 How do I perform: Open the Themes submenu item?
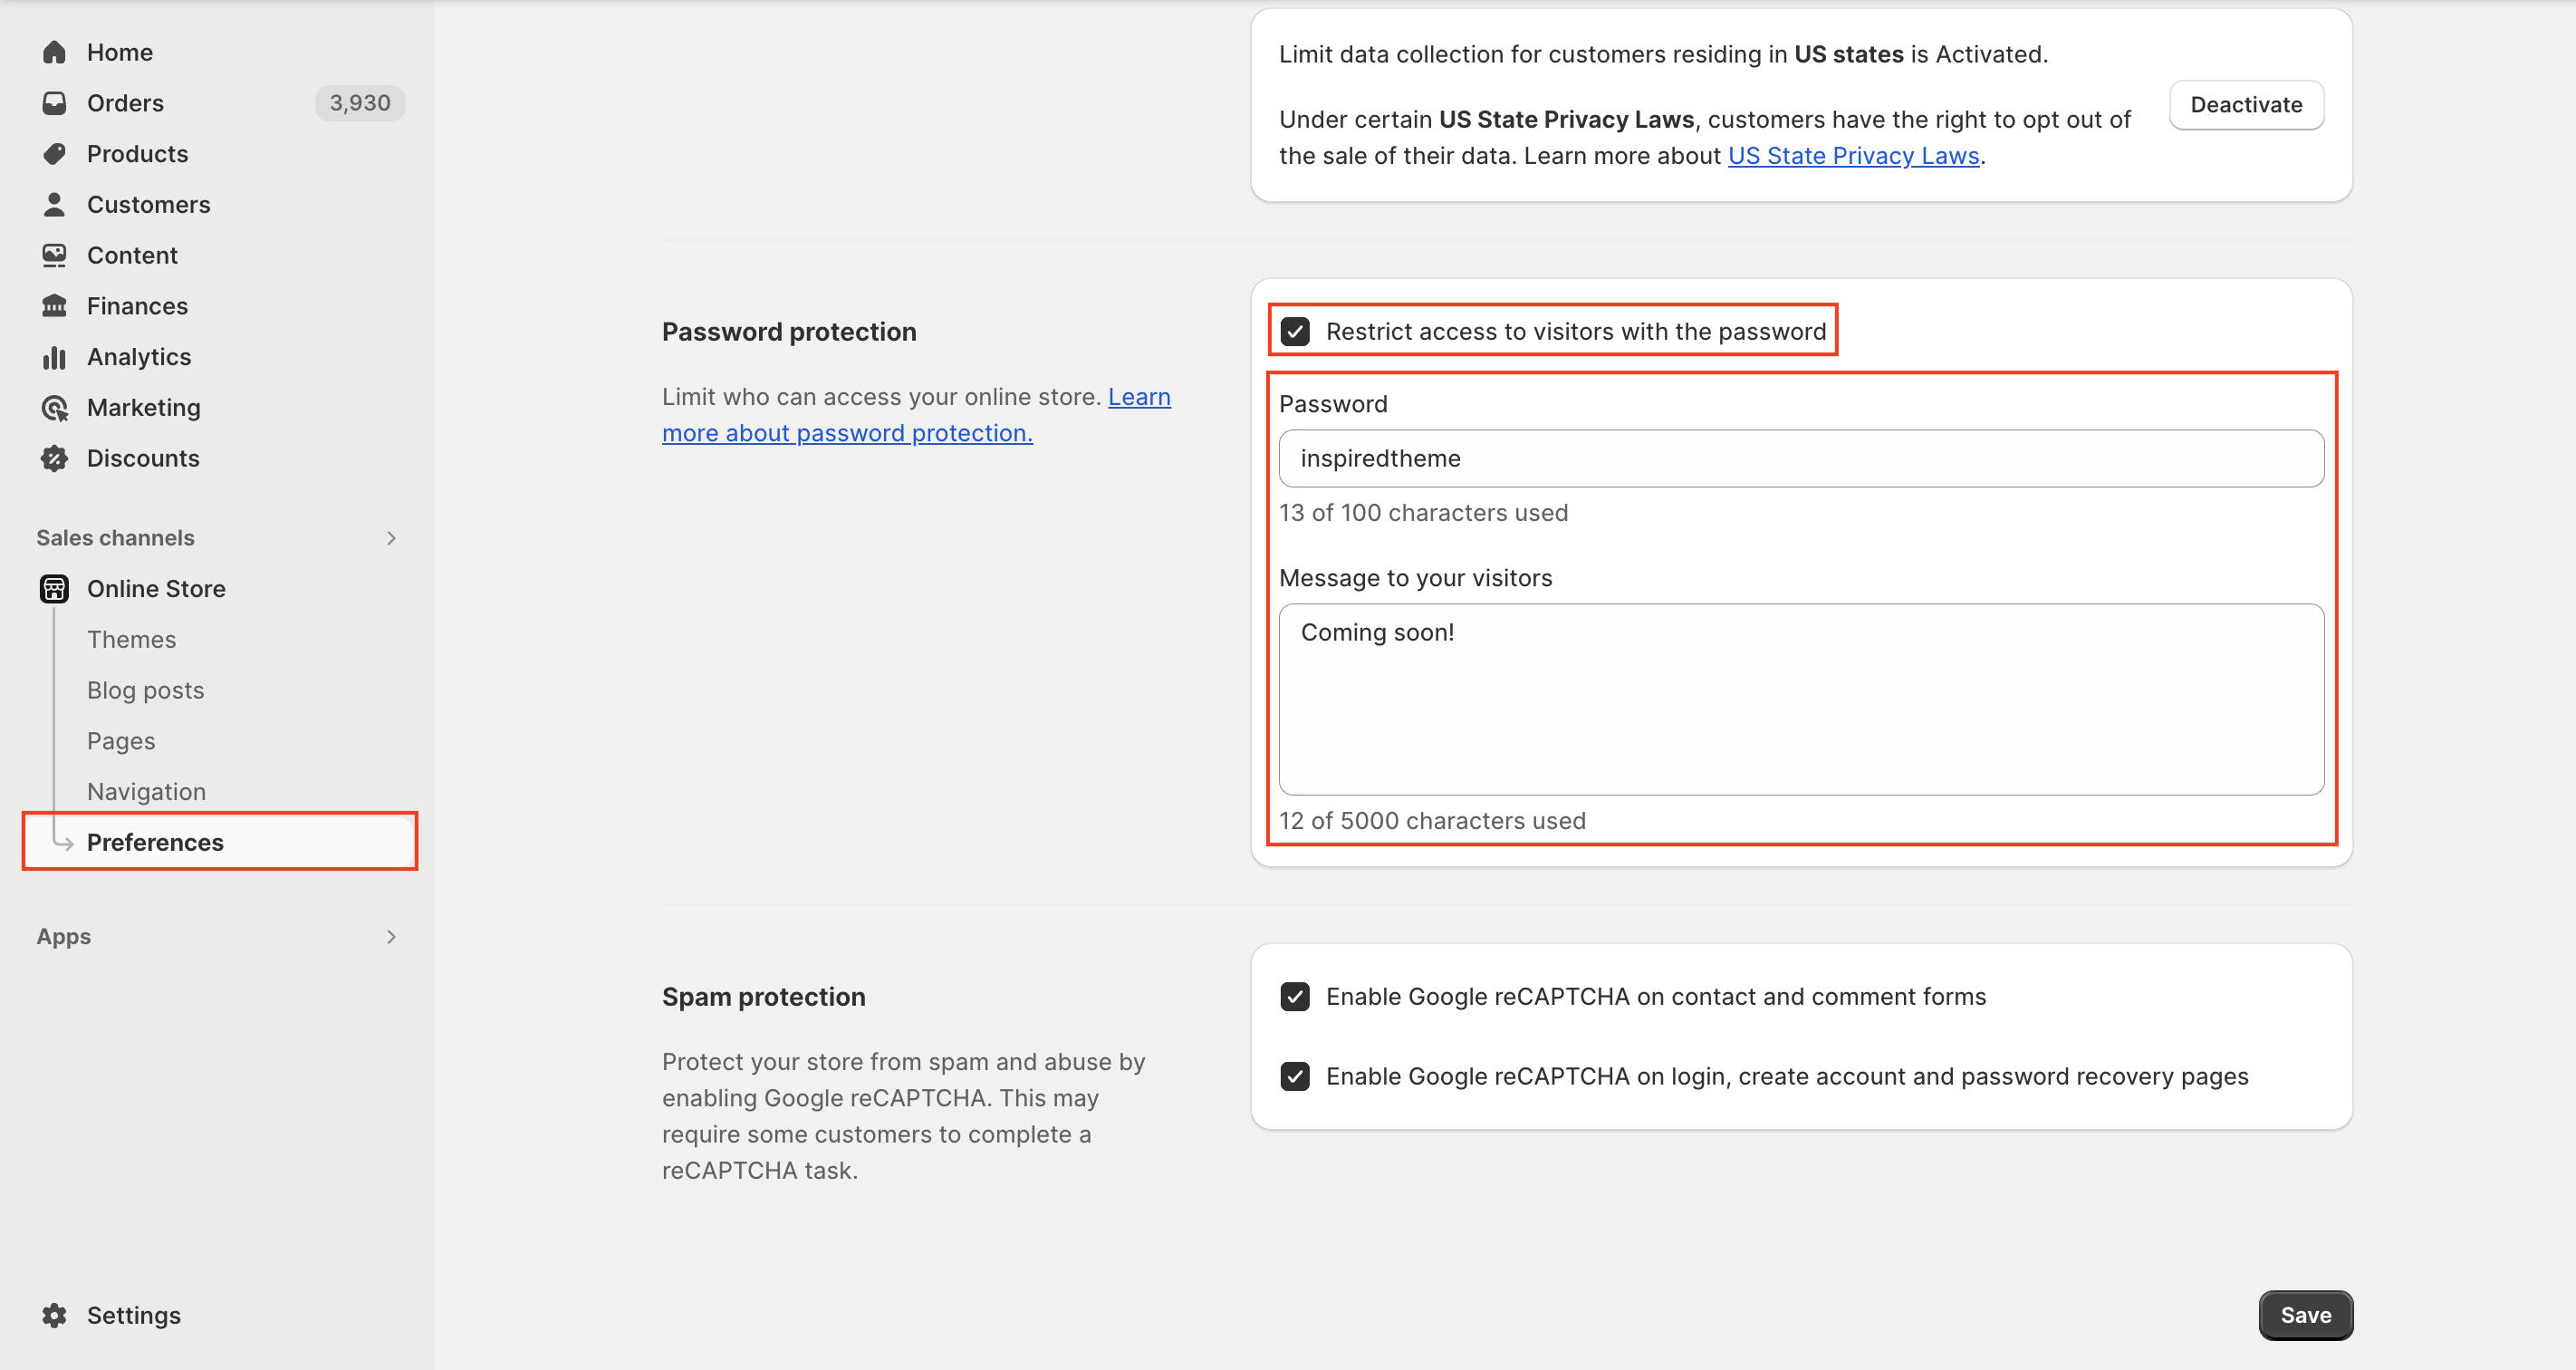tap(131, 640)
